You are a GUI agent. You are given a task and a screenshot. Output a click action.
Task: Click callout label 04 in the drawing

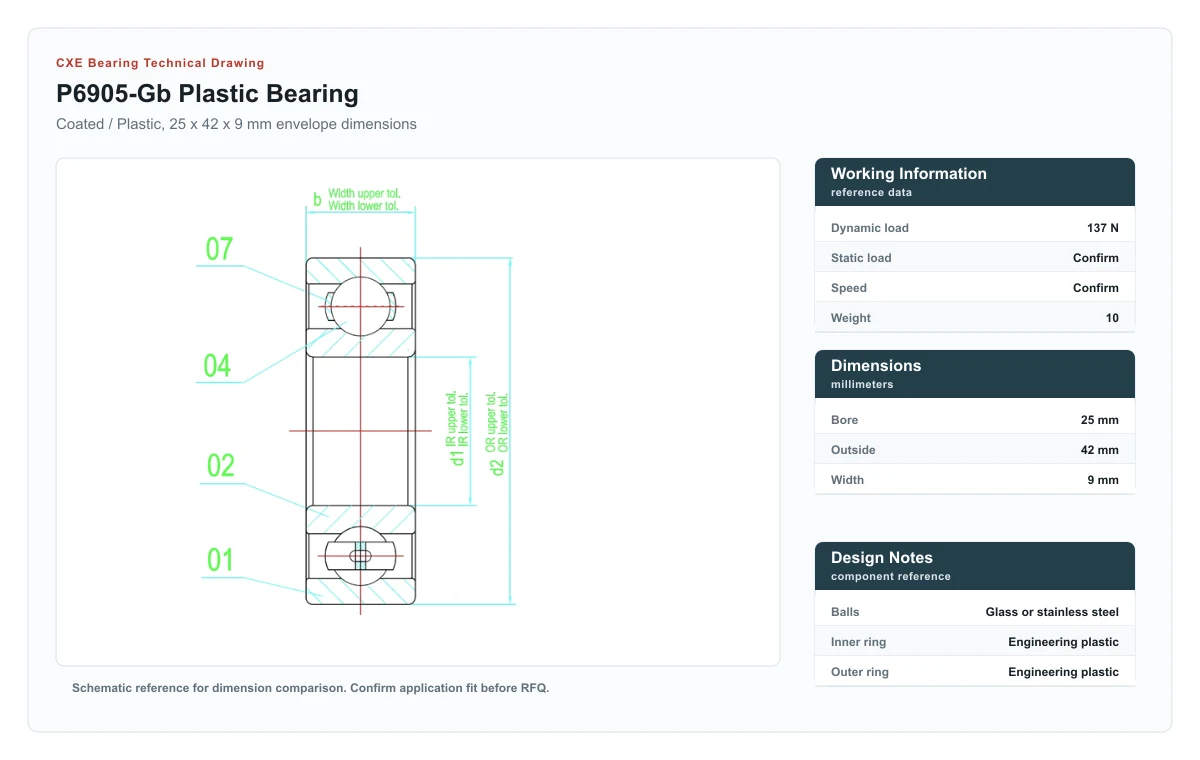tap(217, 366)
